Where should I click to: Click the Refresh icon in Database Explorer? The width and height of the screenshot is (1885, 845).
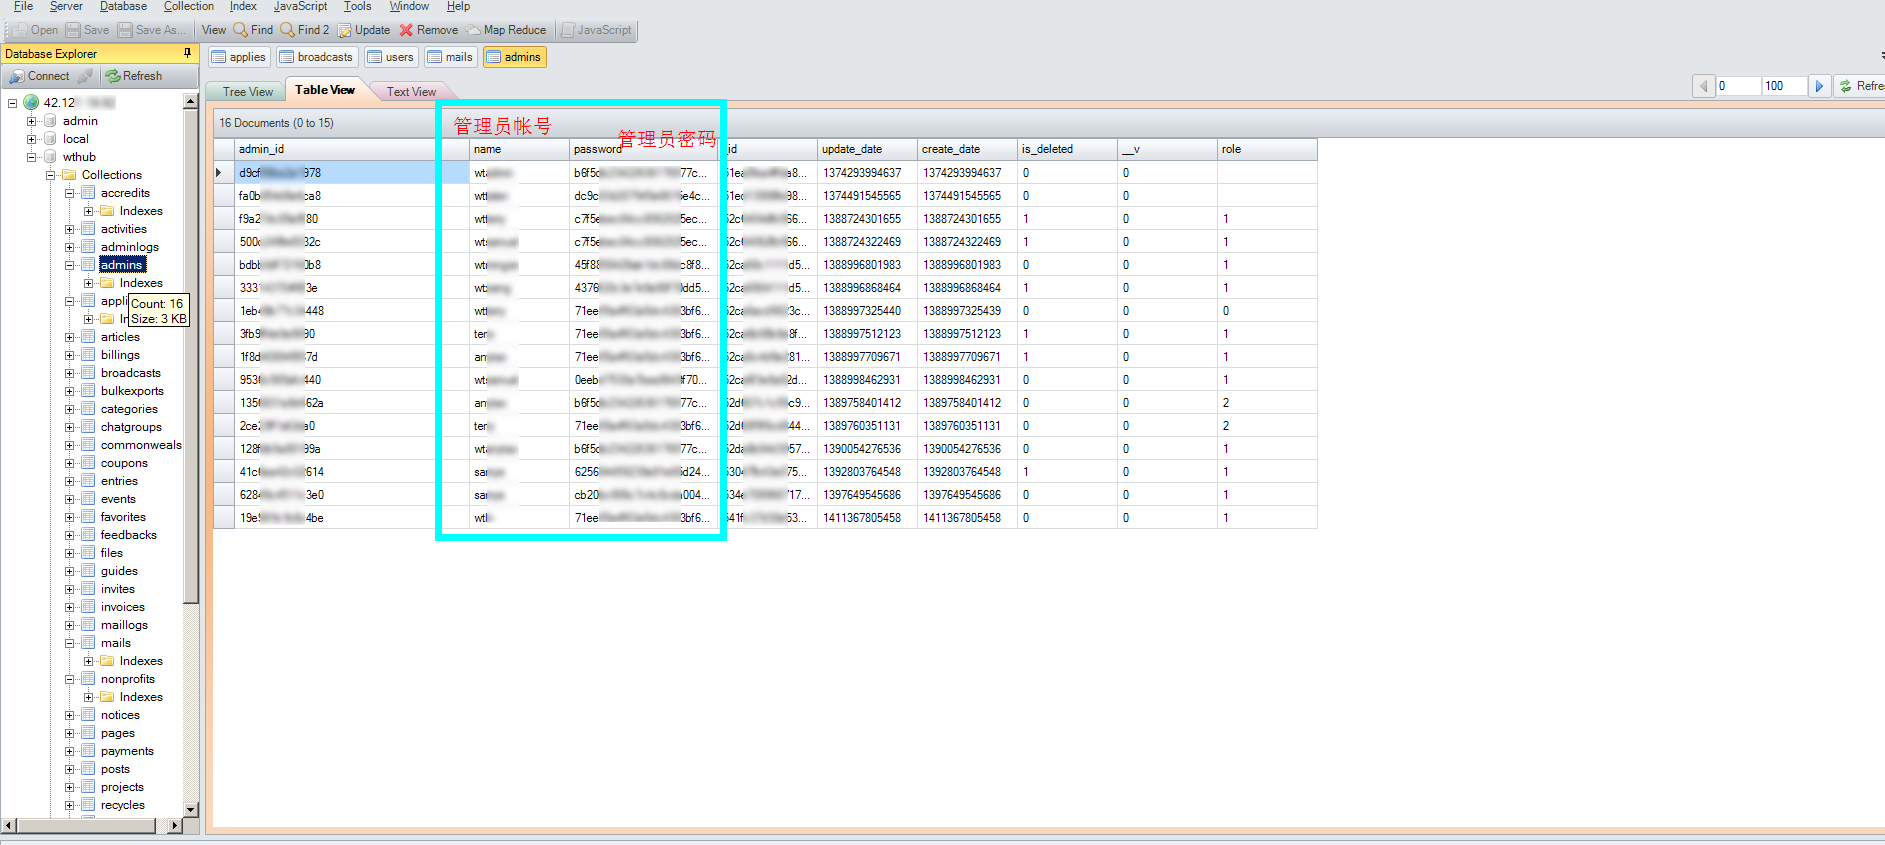[113, 76]
